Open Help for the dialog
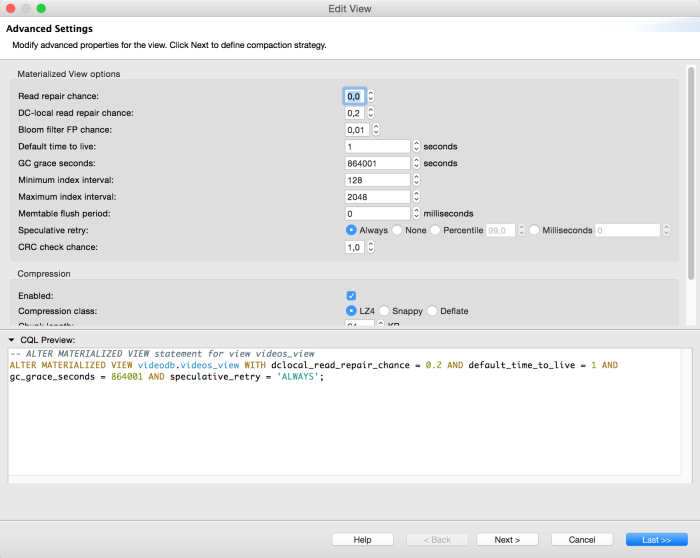This screenshot has height=558, width=700. click(x=362, y=540)
